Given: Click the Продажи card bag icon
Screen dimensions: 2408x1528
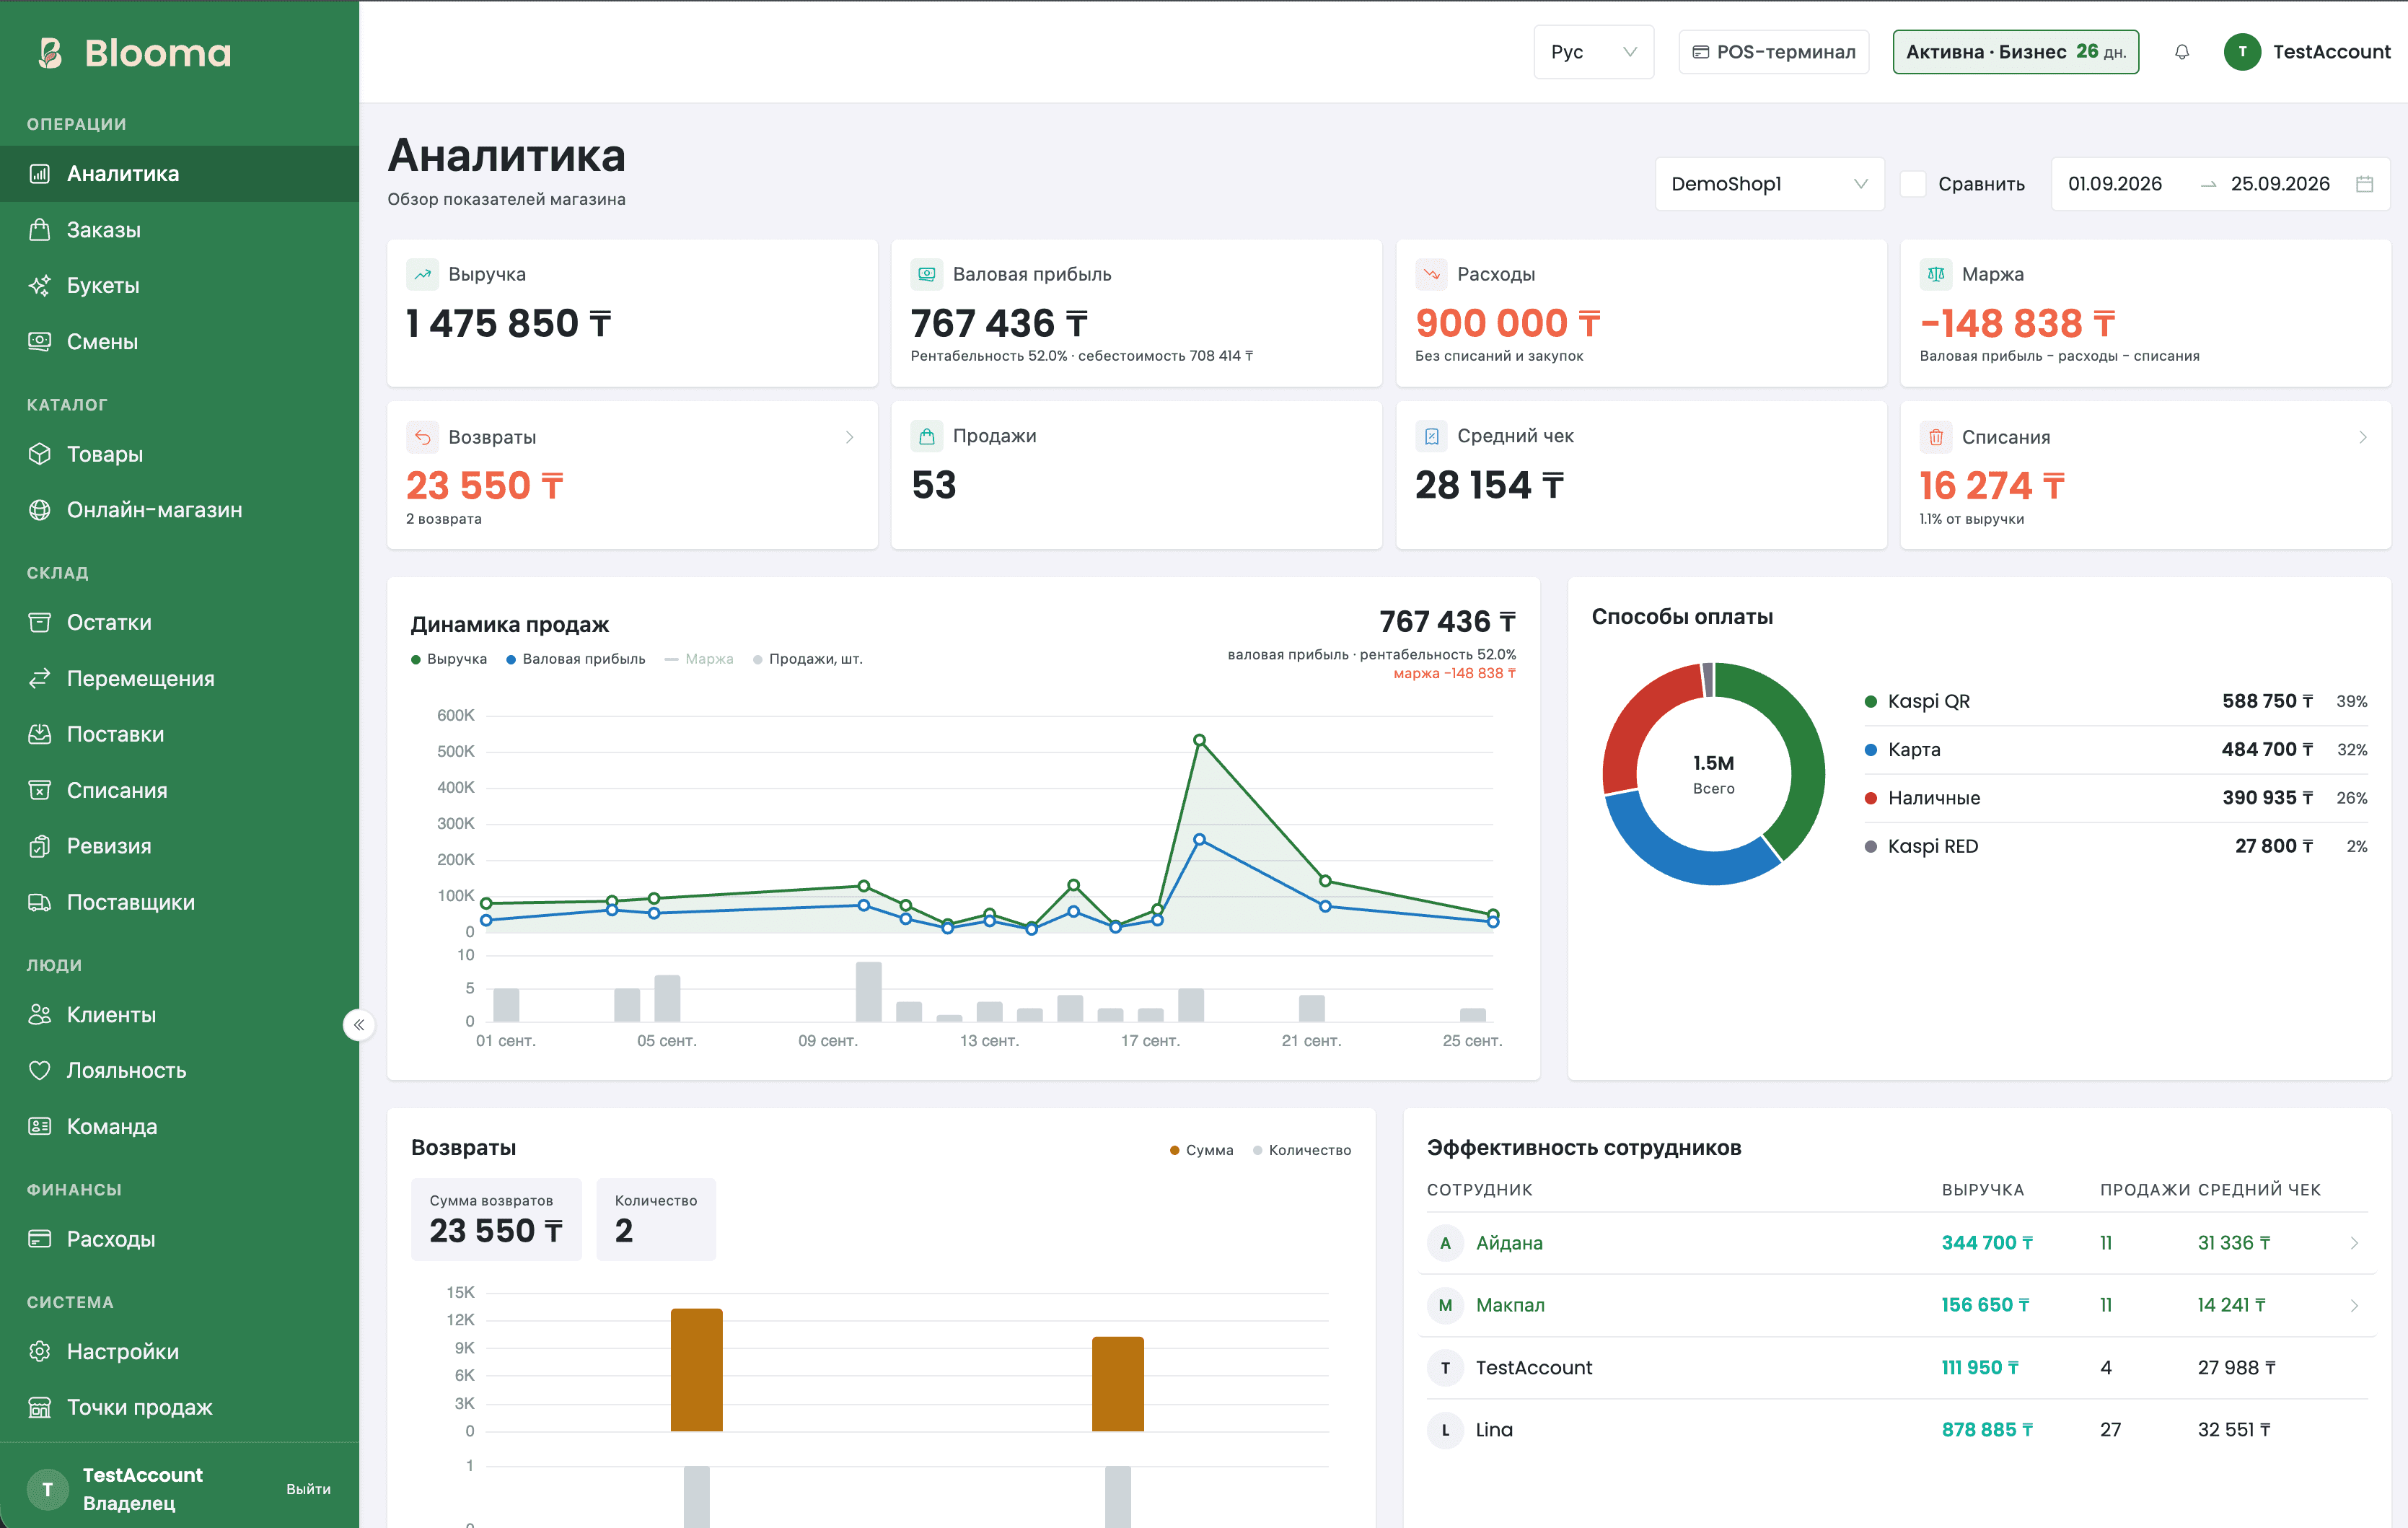Looking at the screenshot, I should coord(927,436).
